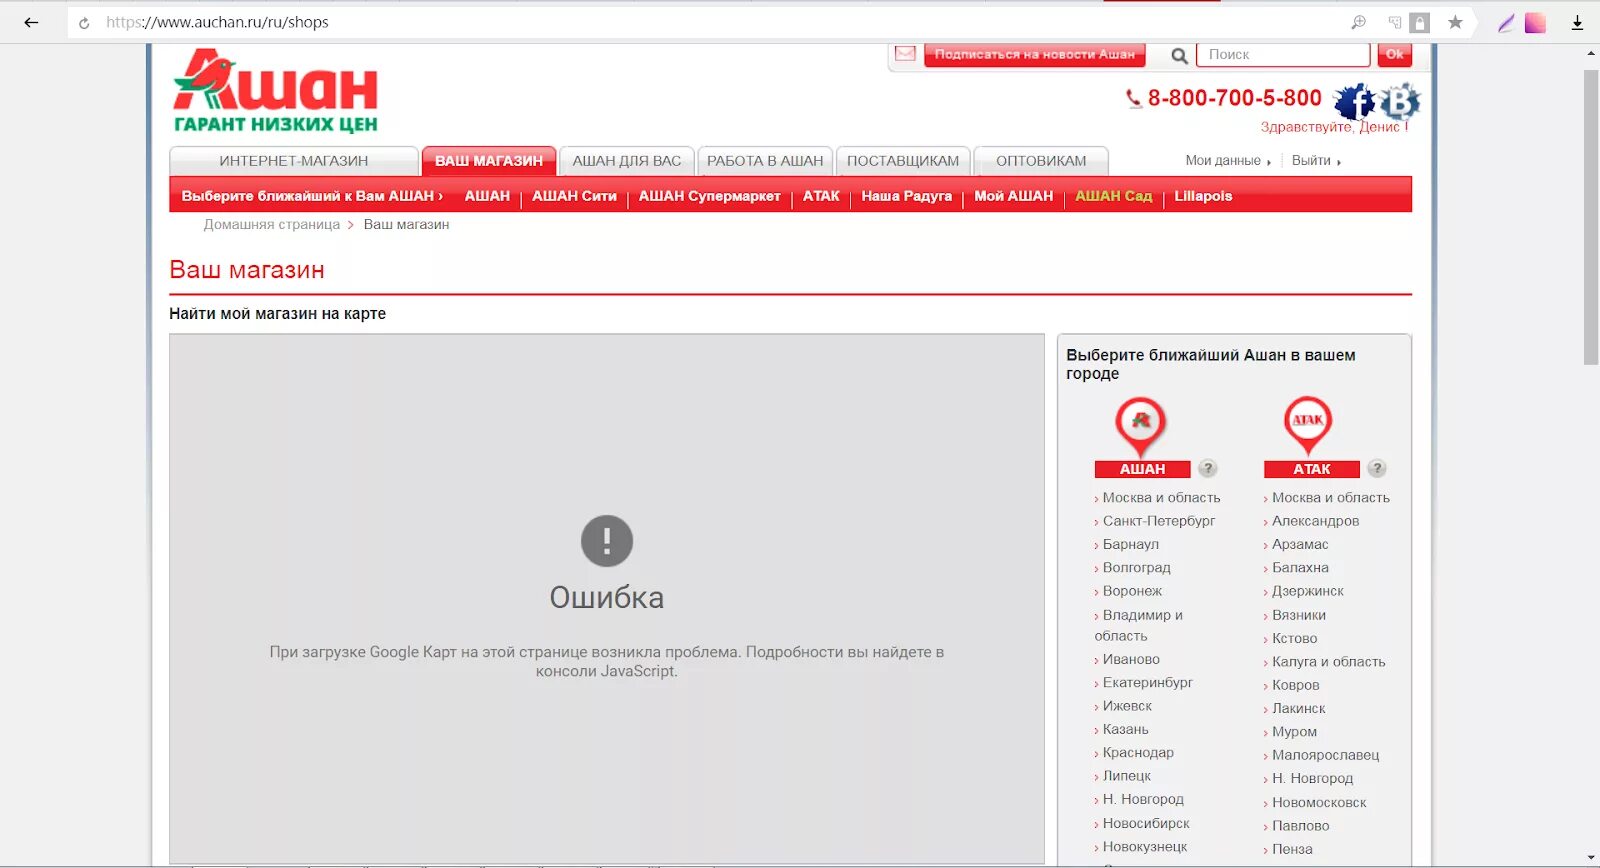
Task: Click Выберите ближайший к Вам АШАН
Action: [312, 196]
